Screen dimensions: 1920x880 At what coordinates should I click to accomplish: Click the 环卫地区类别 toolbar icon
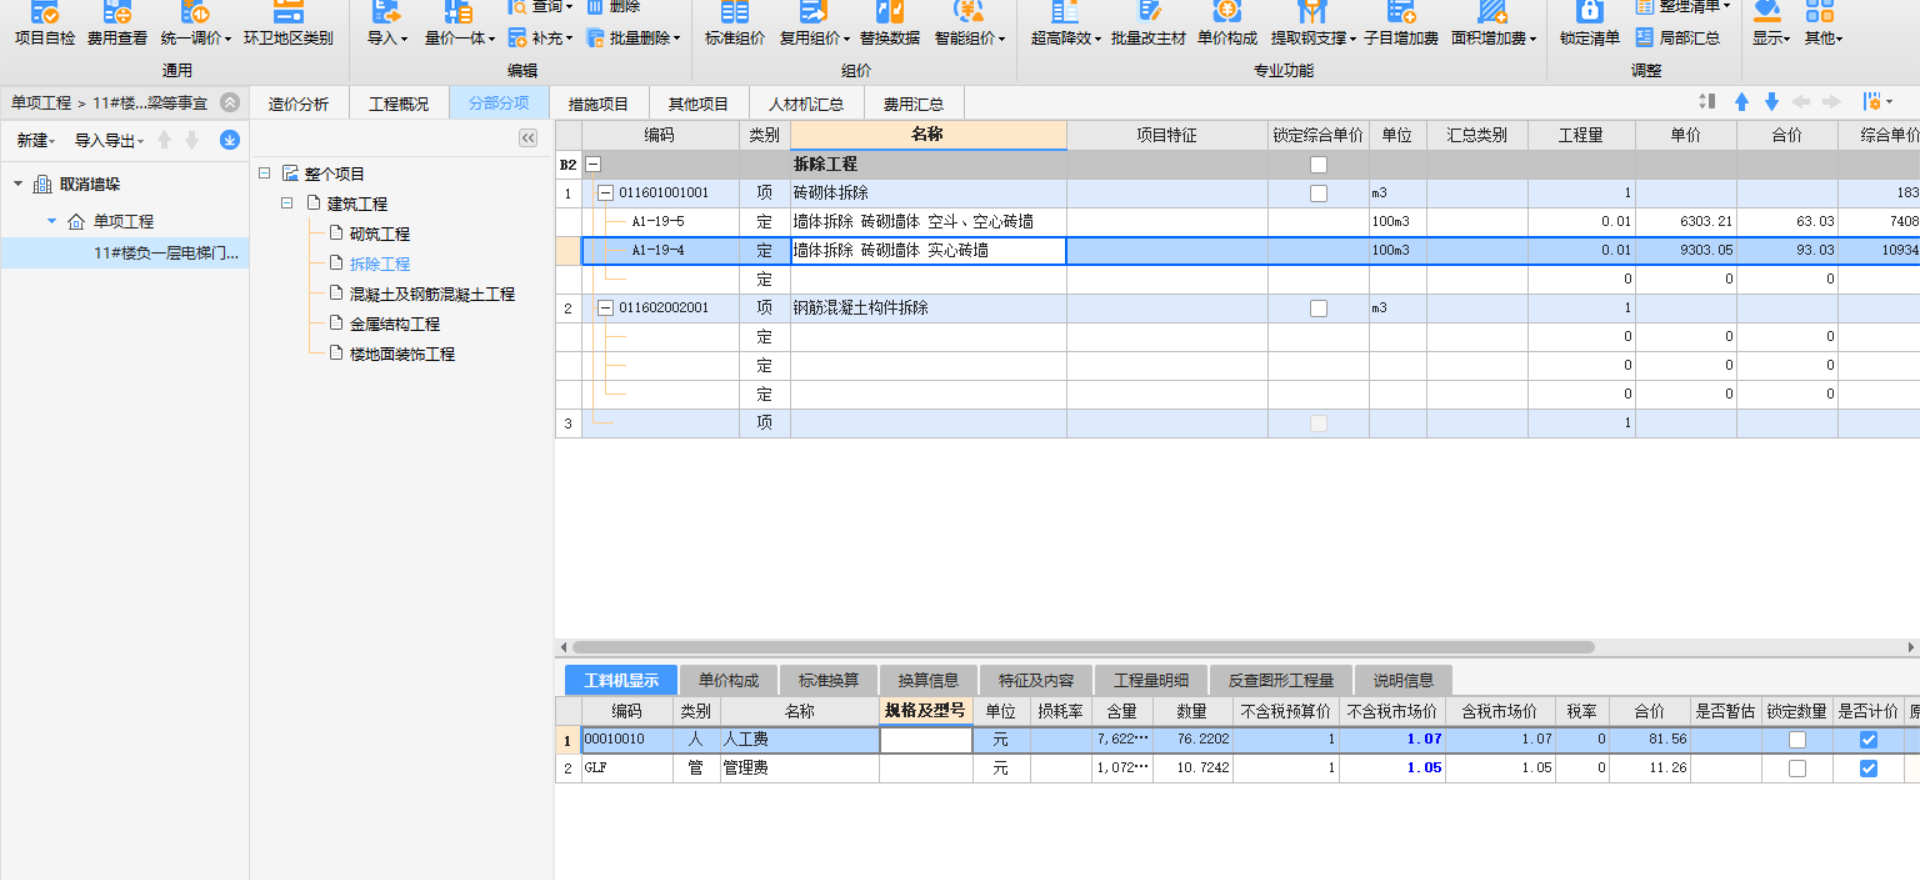pos(288,25)
